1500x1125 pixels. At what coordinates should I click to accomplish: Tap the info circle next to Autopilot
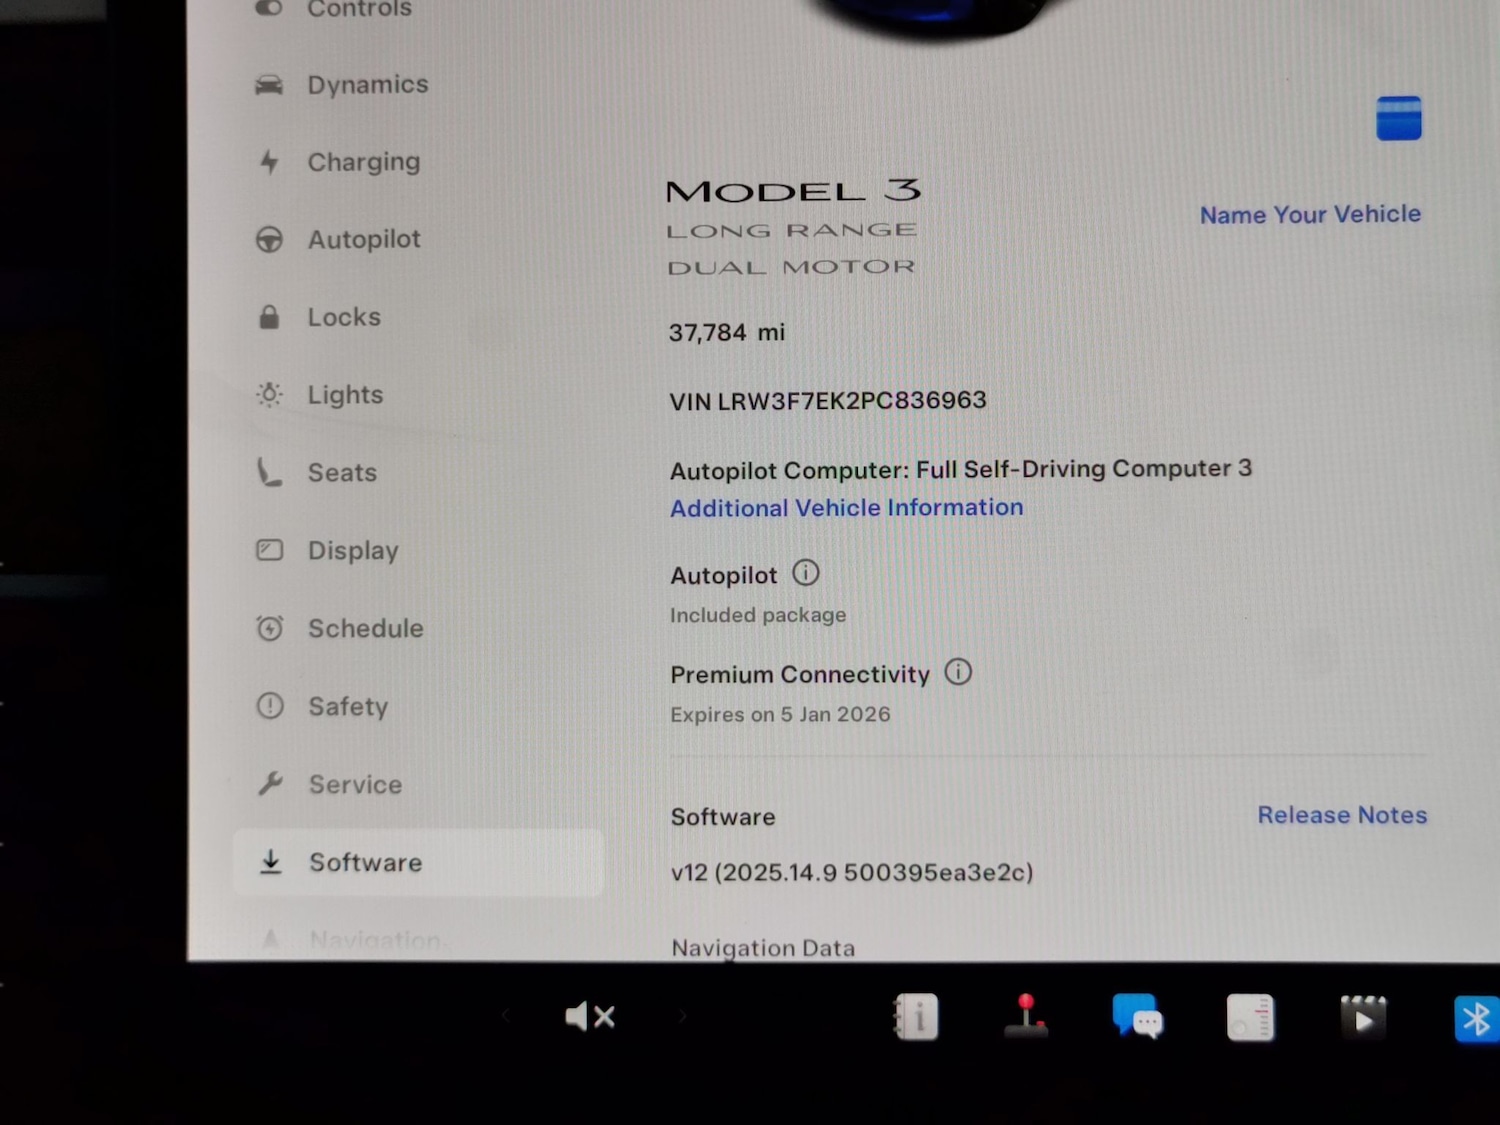[805, 573]
